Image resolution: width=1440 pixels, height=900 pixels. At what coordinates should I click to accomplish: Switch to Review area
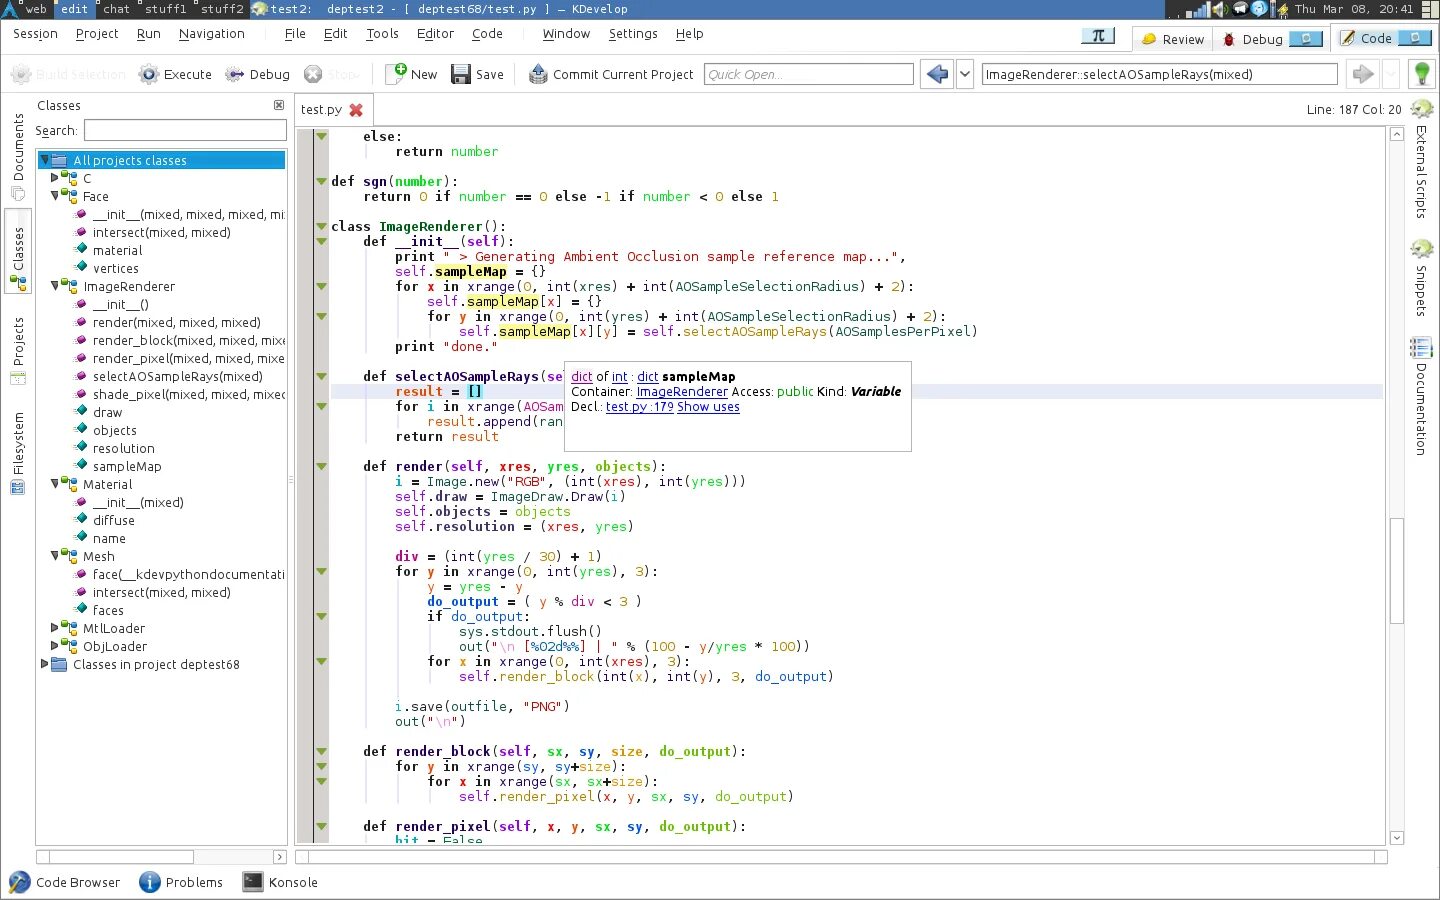1173,39
